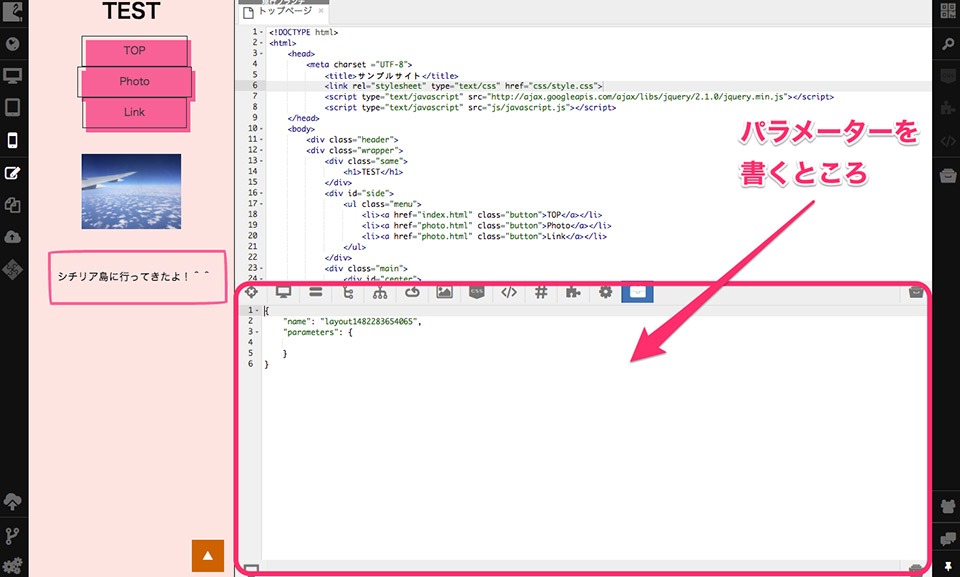Click the title サンプルサイト line in editor
Image resolution: width=960 pixels, height=577 pixels.
click(391, 75)
